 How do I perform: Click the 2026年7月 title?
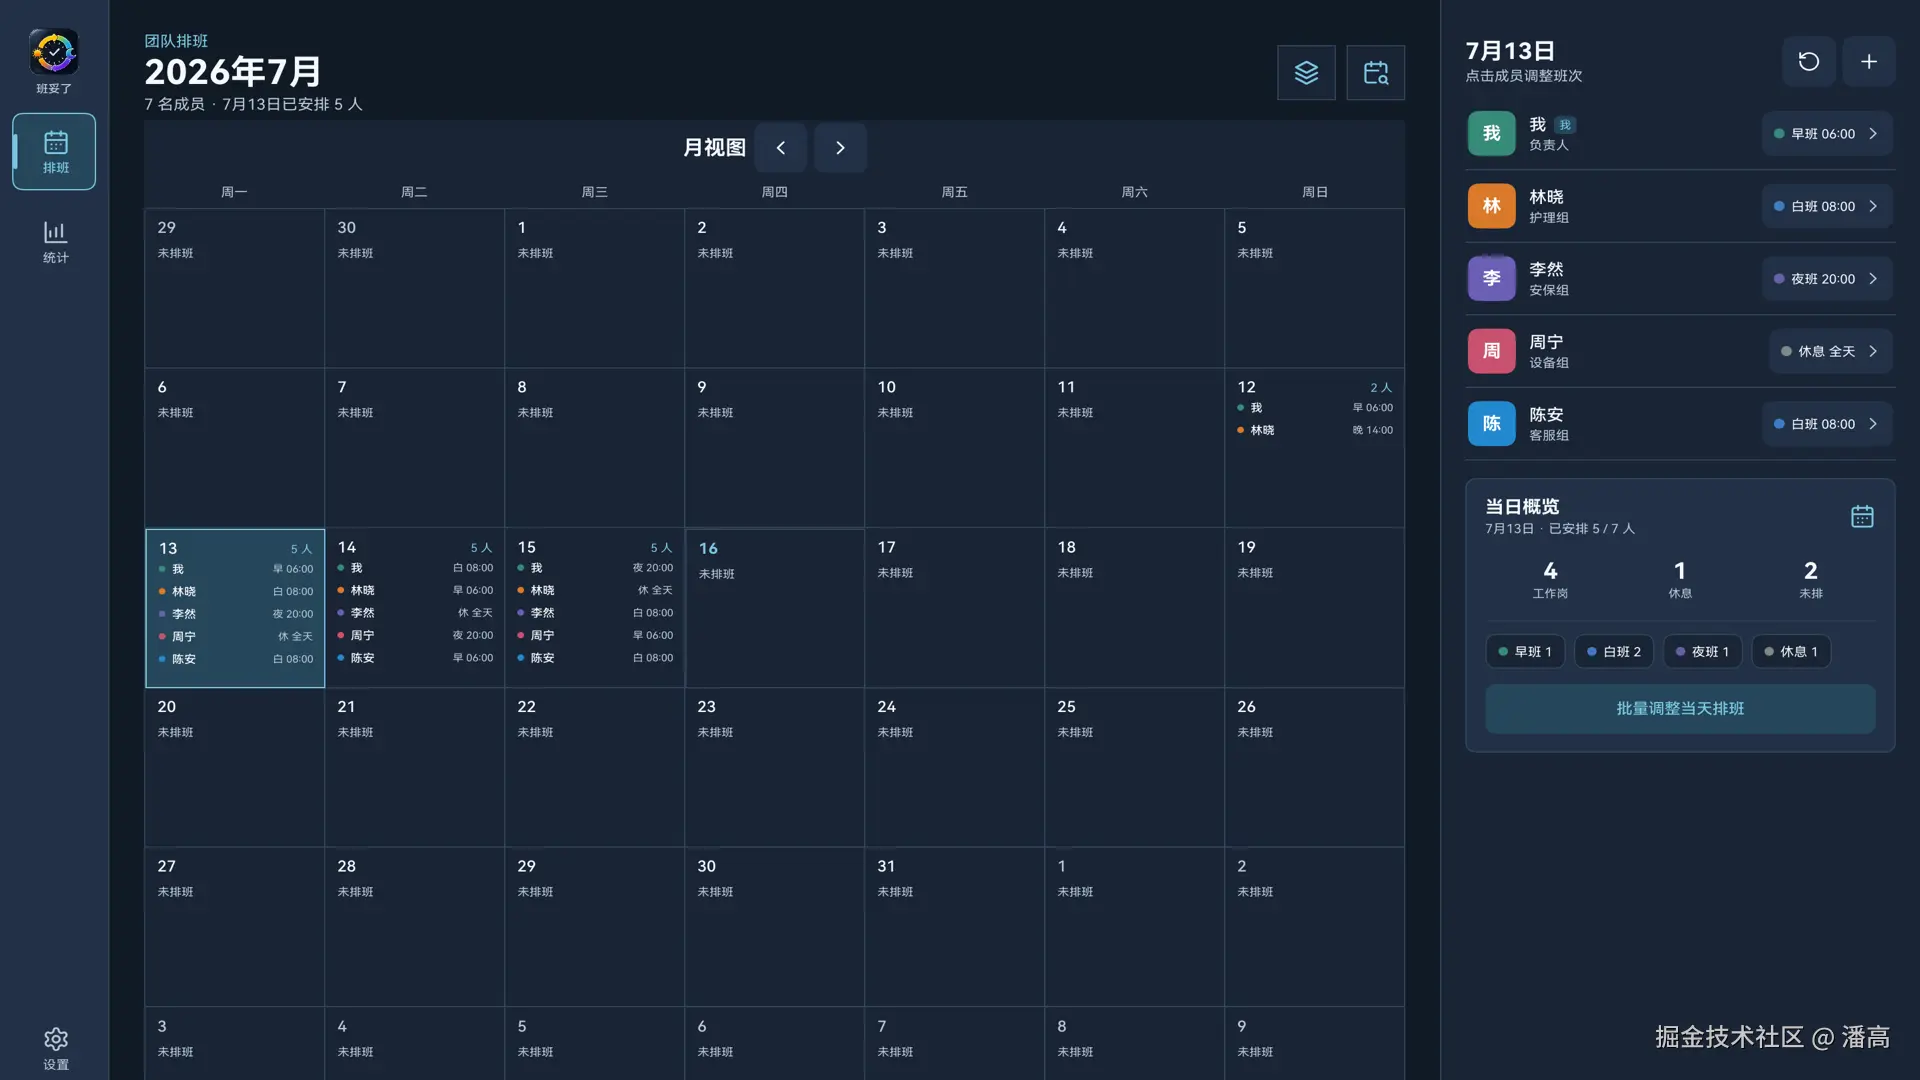tap(233, 72)
